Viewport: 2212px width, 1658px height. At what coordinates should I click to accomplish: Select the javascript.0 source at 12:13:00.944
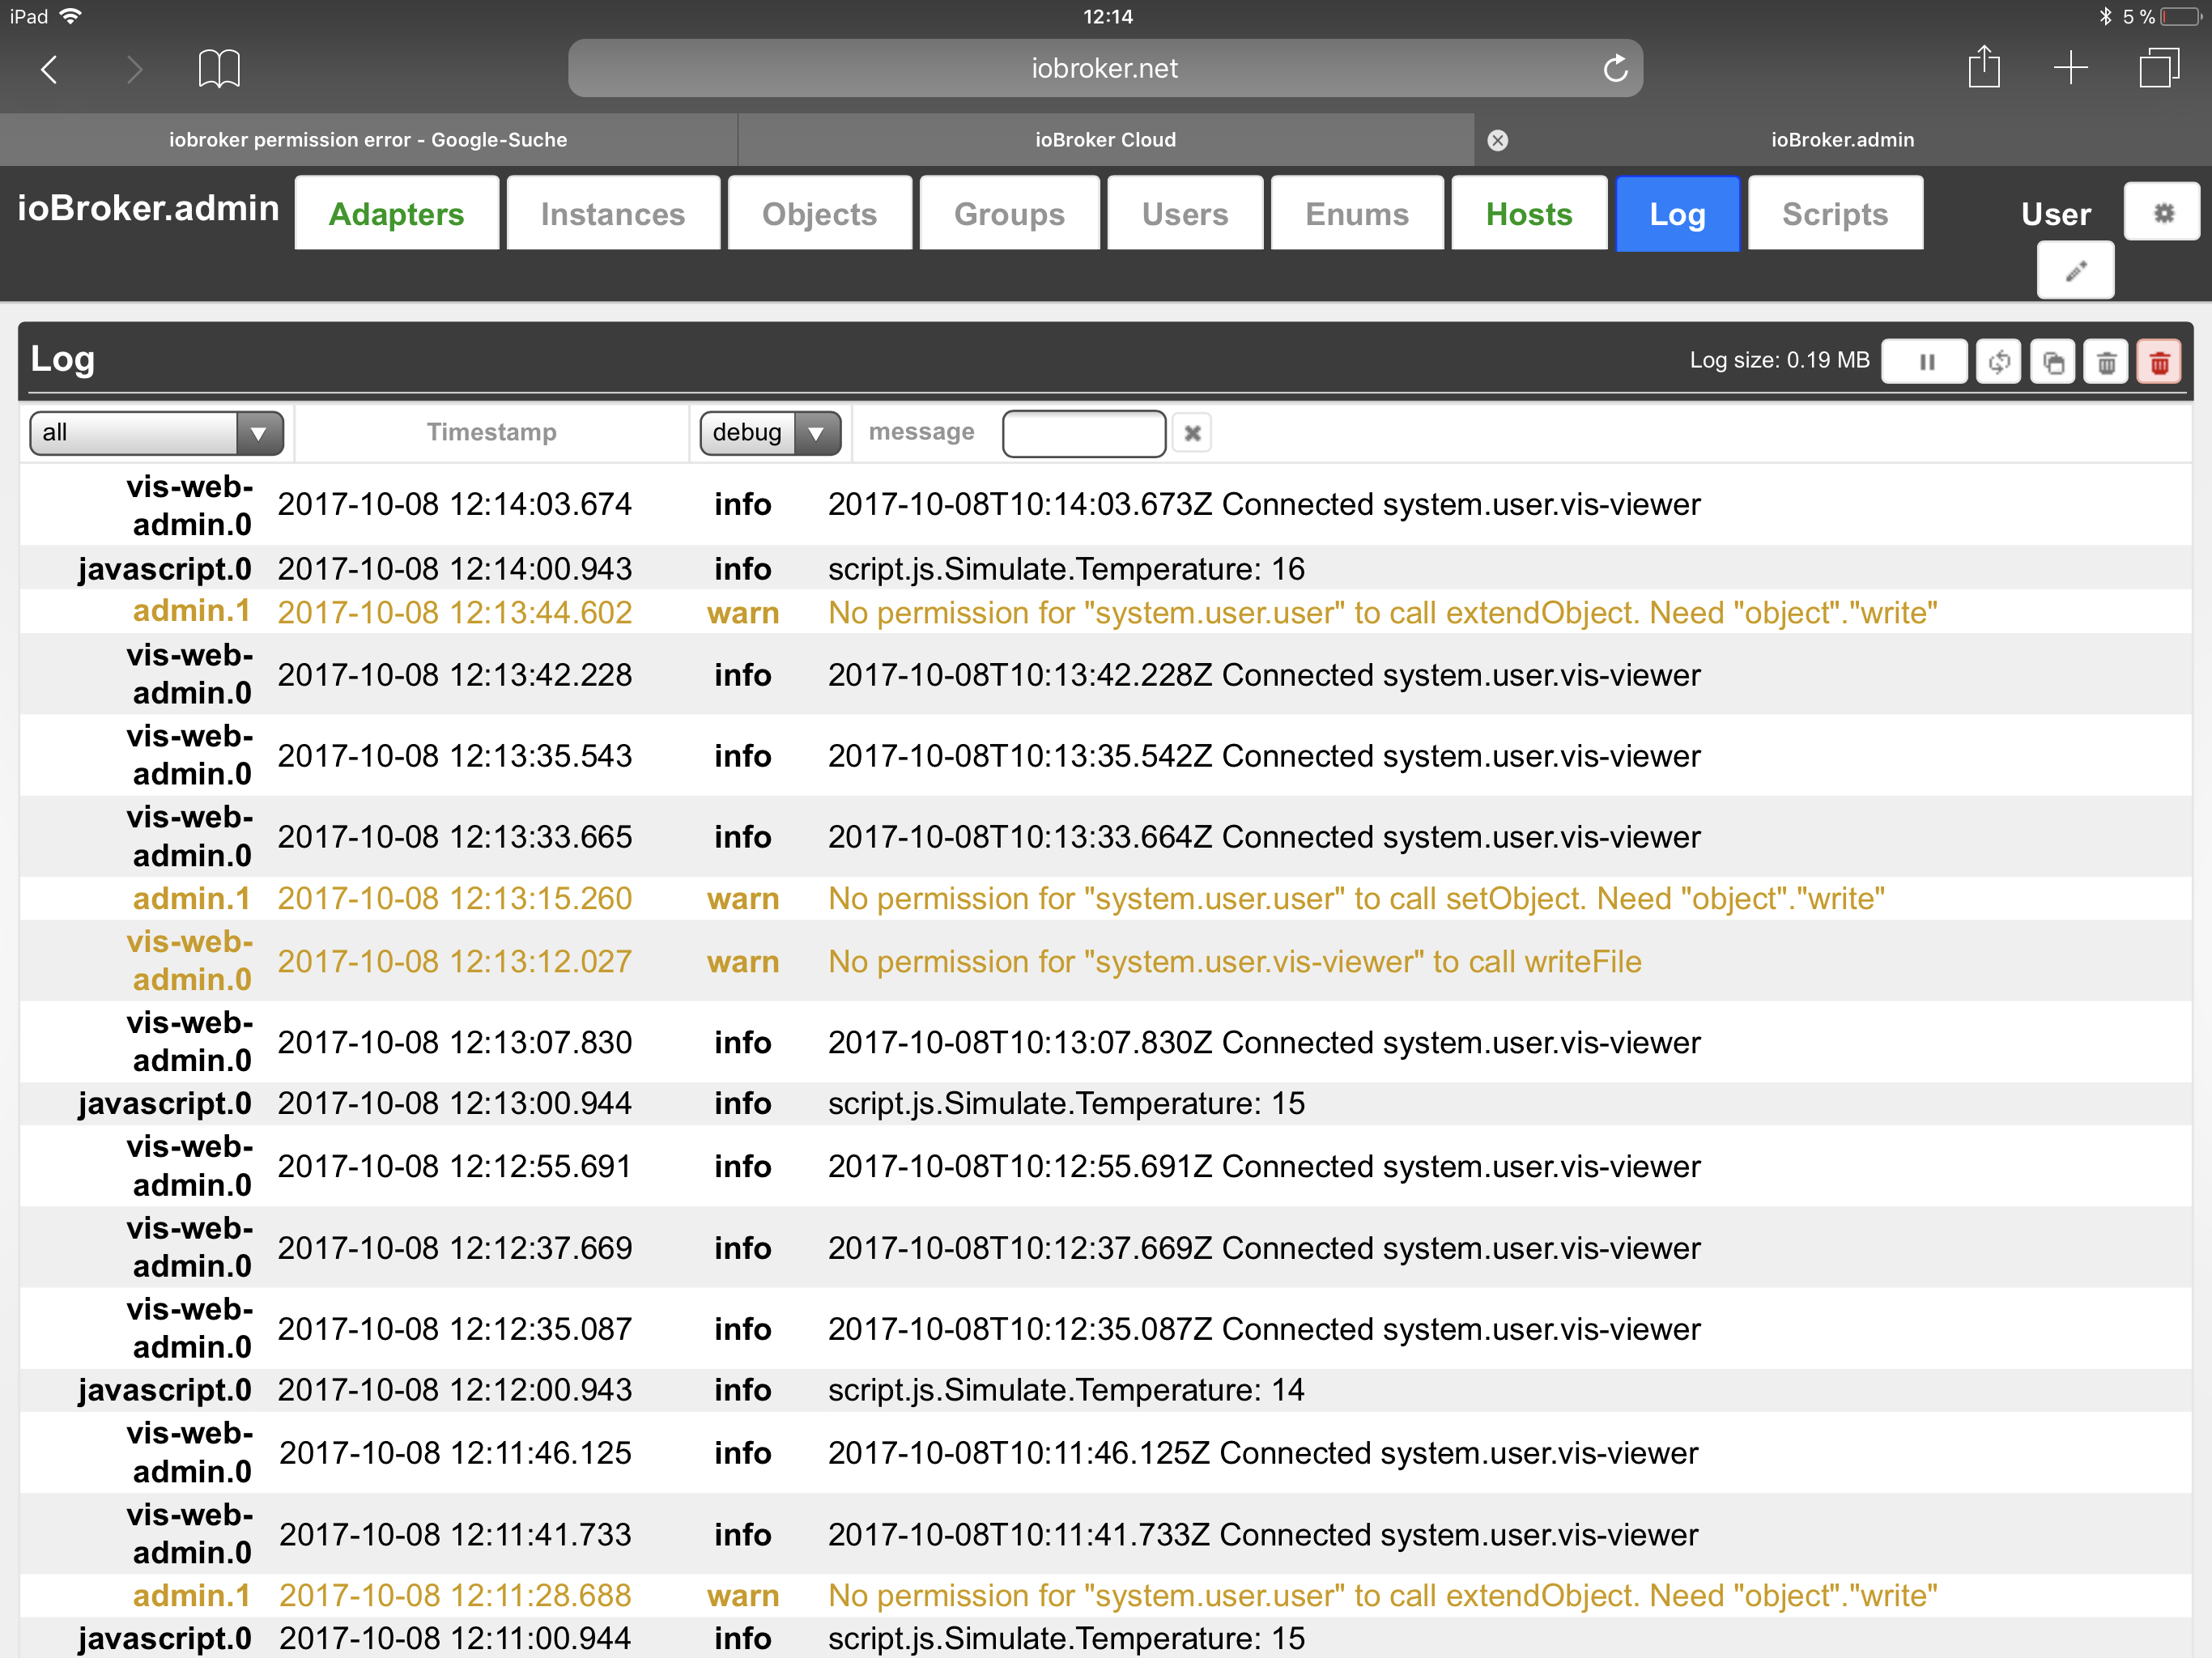click(165, 1103)
